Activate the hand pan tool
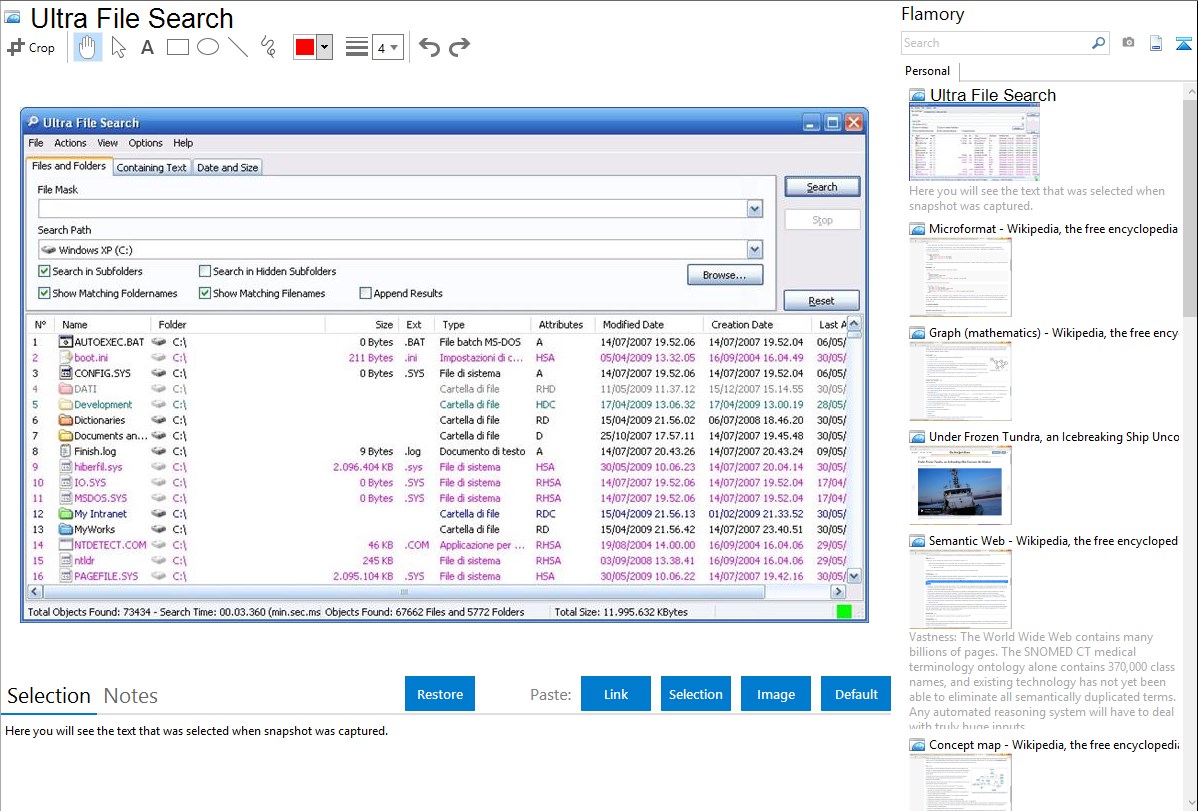1198x811 pixels. [x=88, y=47]
